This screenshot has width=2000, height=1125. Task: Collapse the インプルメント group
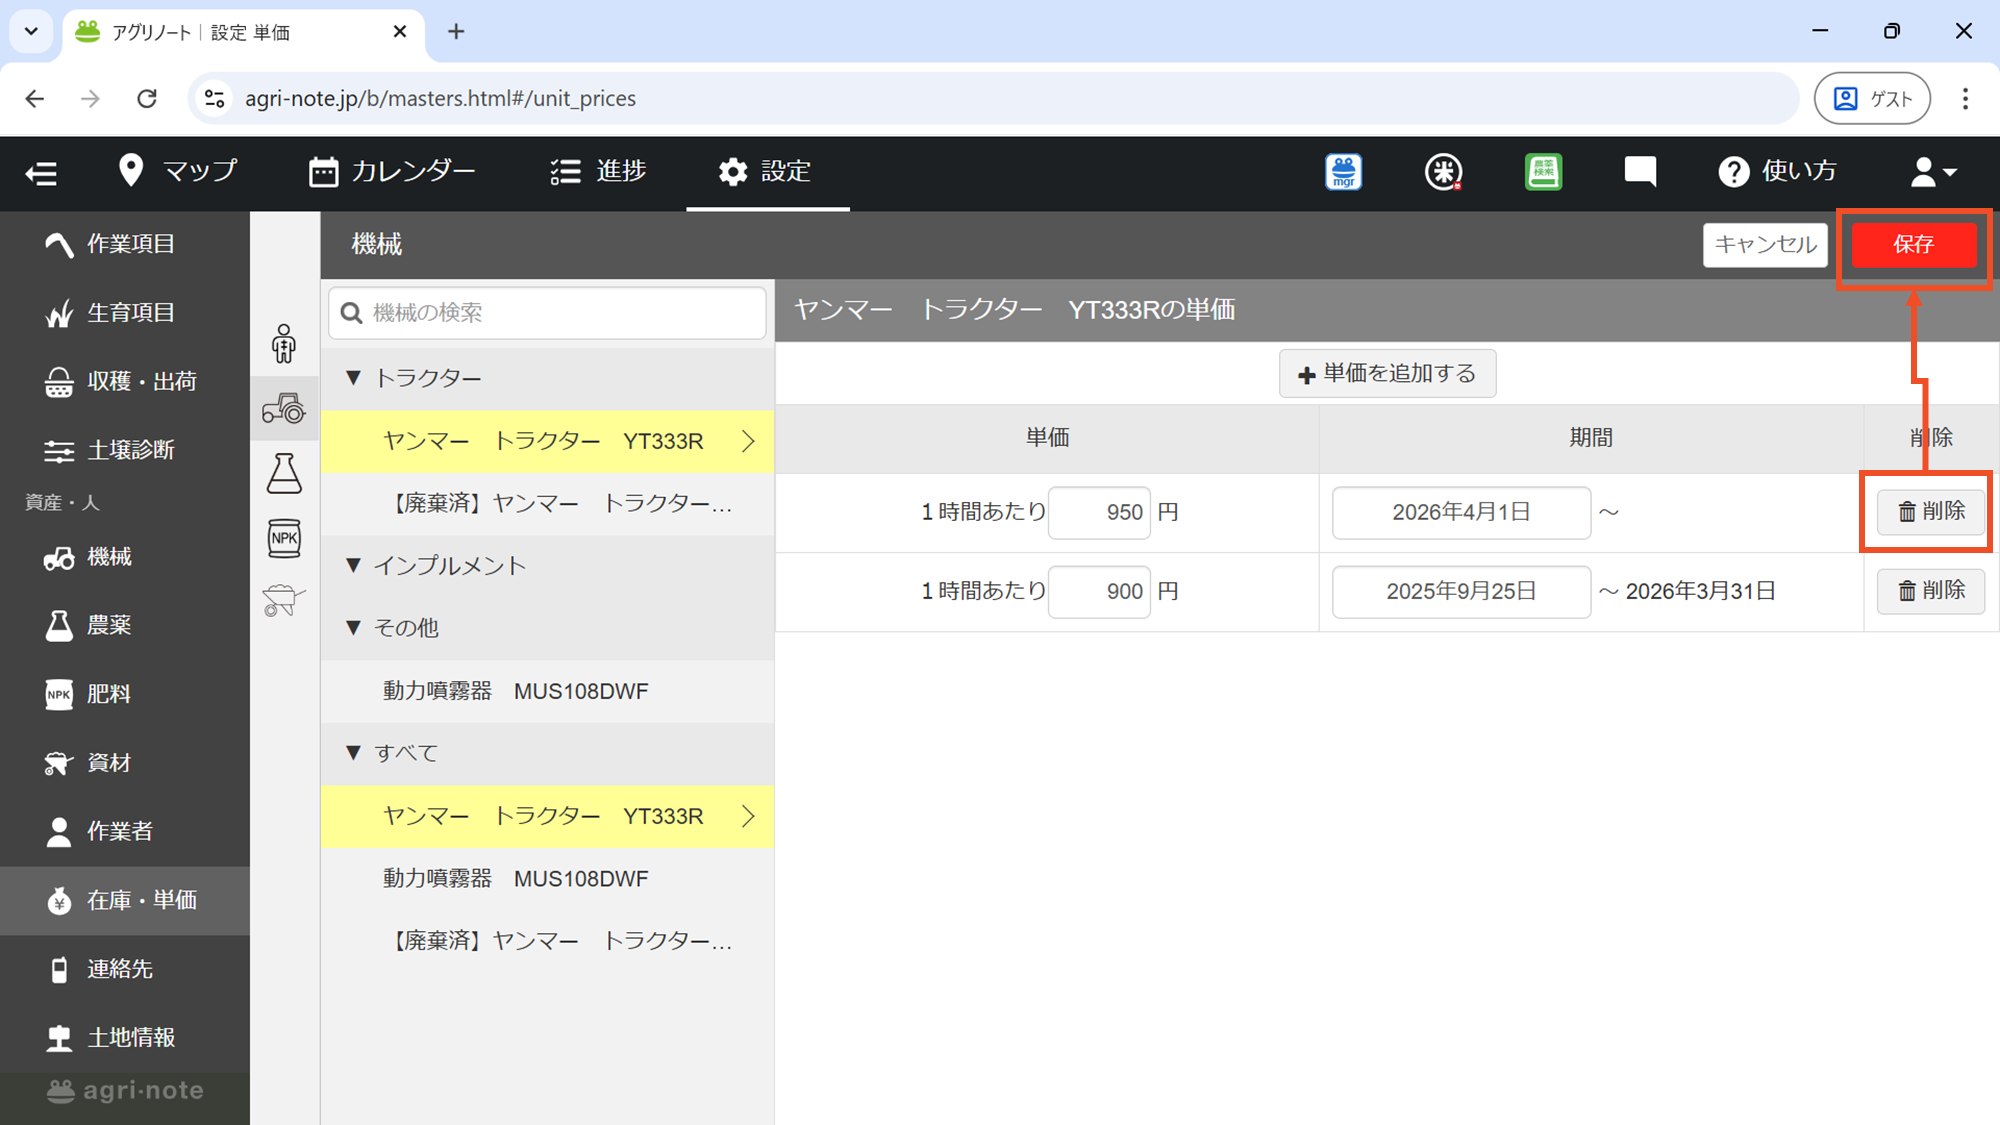pyautogui.click(x=547, y=566)
